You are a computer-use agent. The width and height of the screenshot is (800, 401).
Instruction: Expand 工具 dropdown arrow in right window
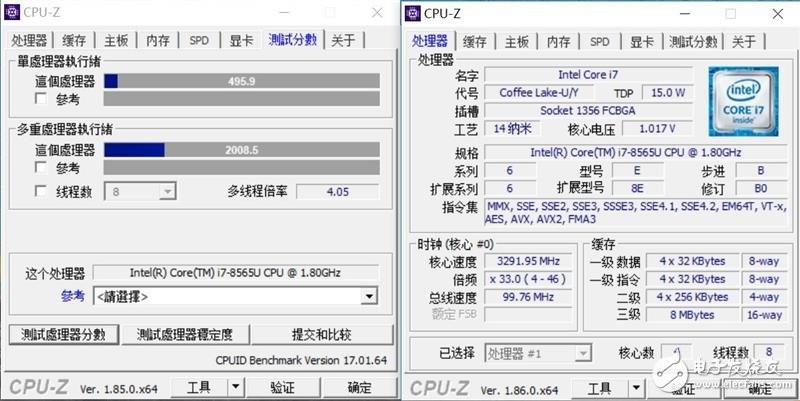click(635, 389)
